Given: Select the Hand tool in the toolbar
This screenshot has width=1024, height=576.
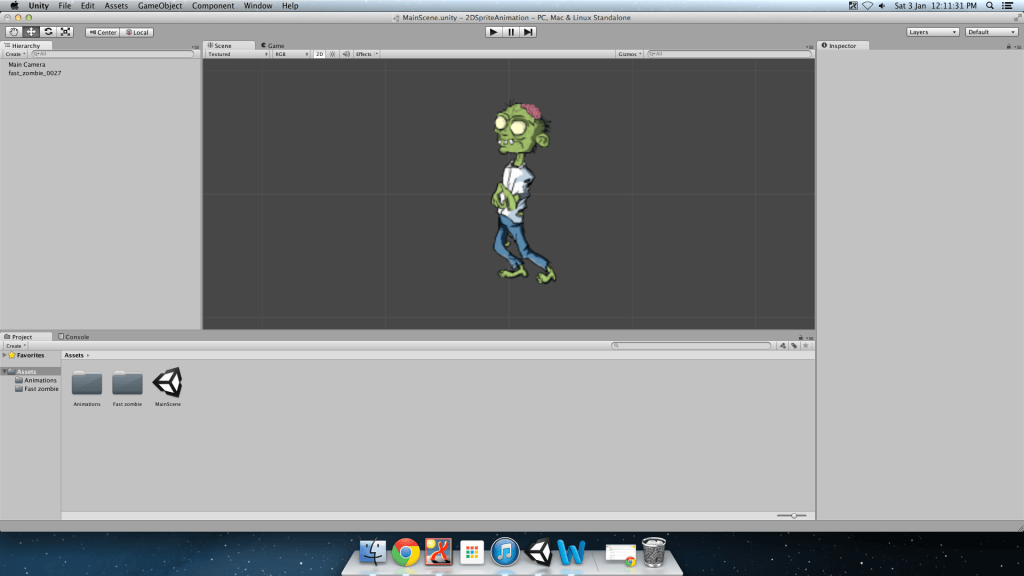Looking at the screenshot, I should pyautogui.click(x=14, y=32).
